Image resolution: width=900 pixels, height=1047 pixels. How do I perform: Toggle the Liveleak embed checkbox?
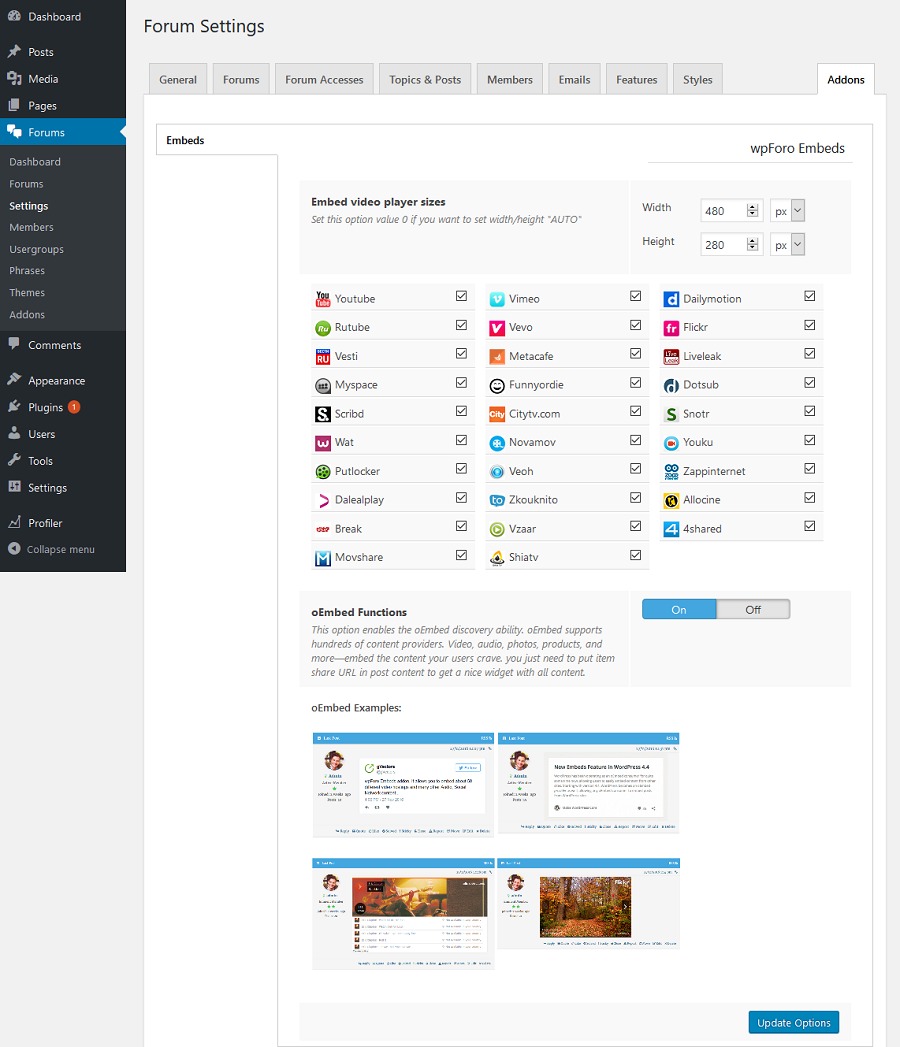pyautogui.click(x=810, y=354)
